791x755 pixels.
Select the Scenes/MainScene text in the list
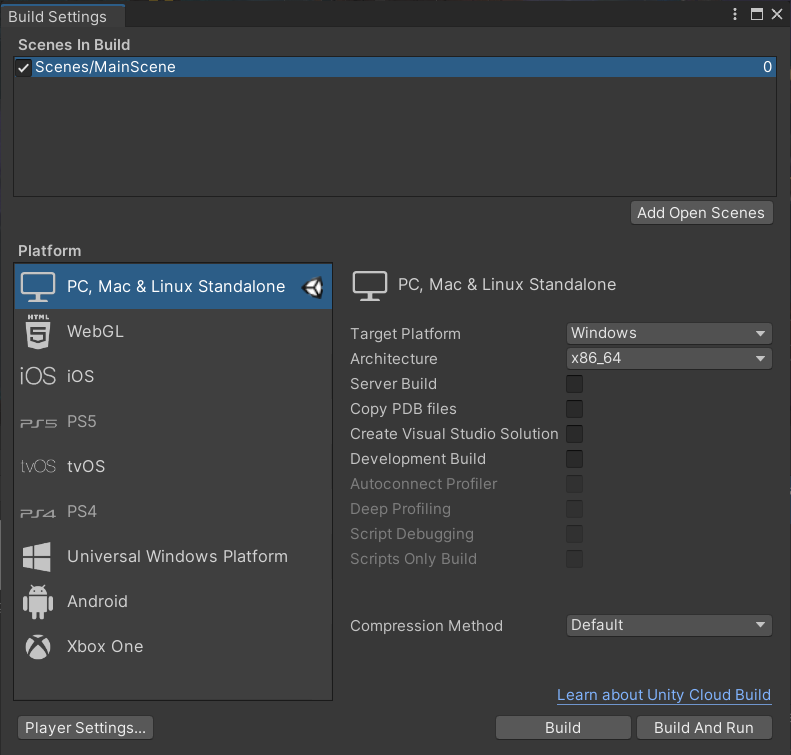[x=105, y=67]
